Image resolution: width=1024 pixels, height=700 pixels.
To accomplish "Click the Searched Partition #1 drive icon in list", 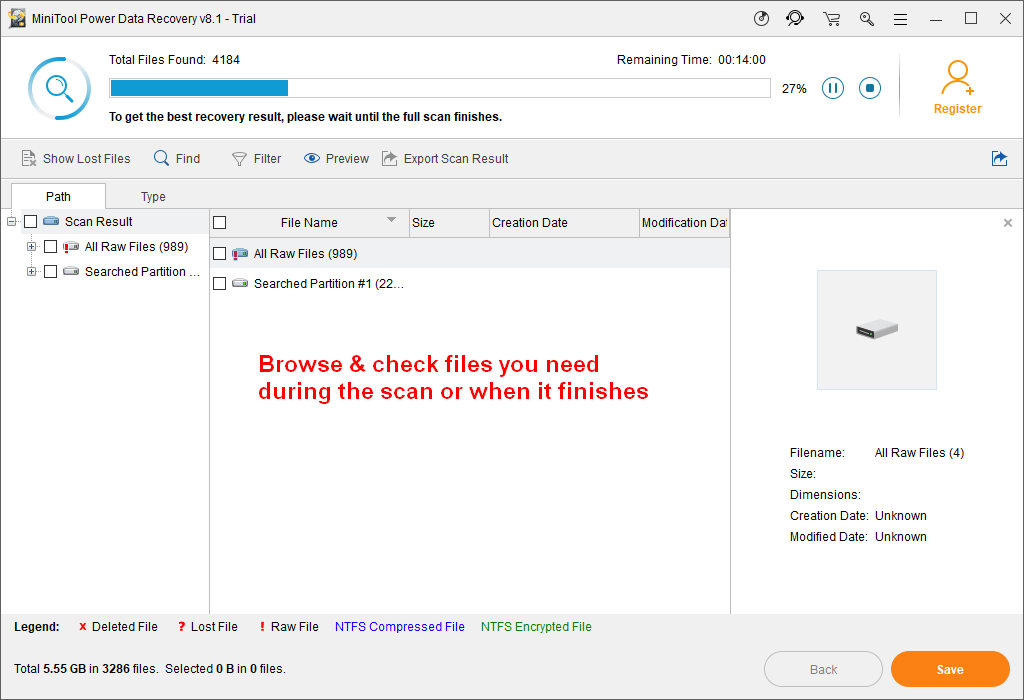I will (x=240, y=283).
